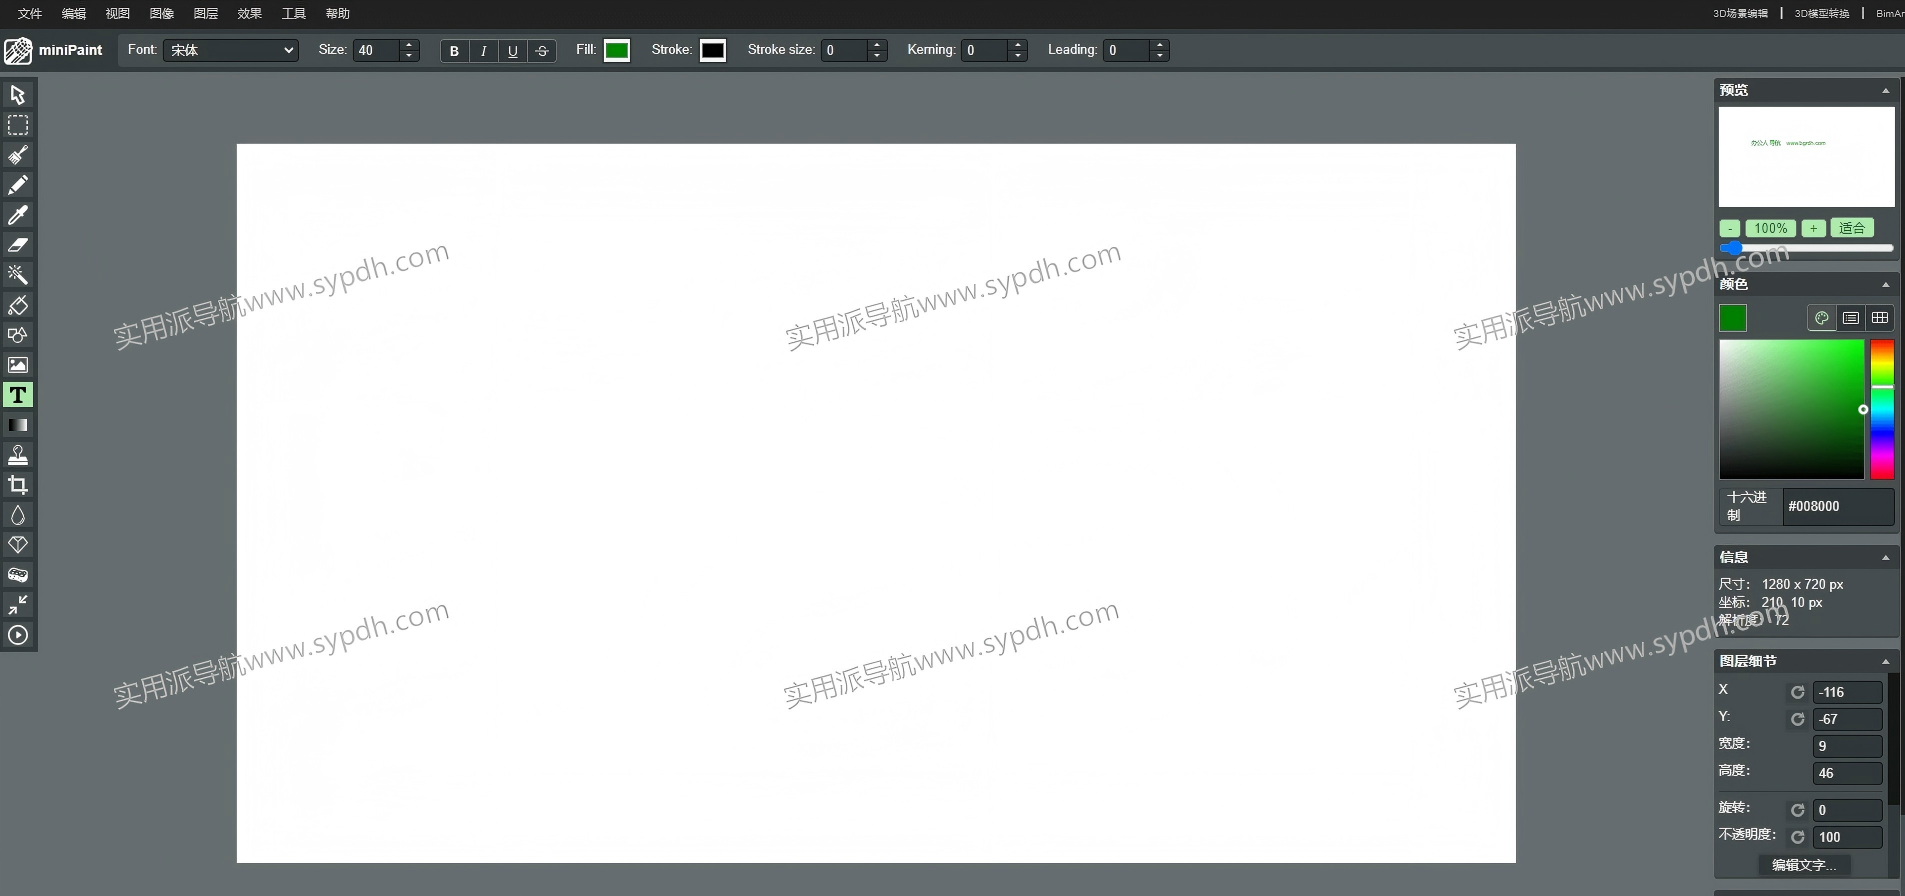The width and height of the screenshot is (1905, 896).
Task: Select the Crop tool
Action: click(x=18, y=485)
